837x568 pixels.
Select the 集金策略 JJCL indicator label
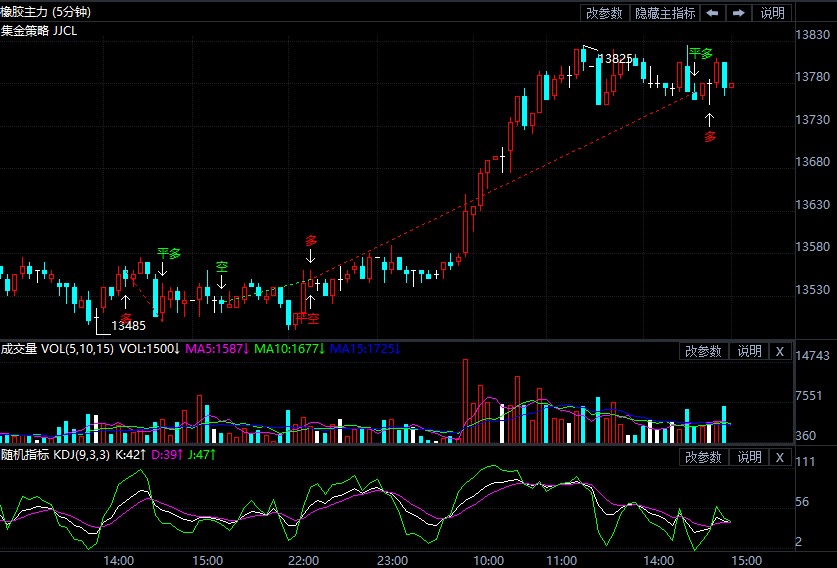click(39, 31)
